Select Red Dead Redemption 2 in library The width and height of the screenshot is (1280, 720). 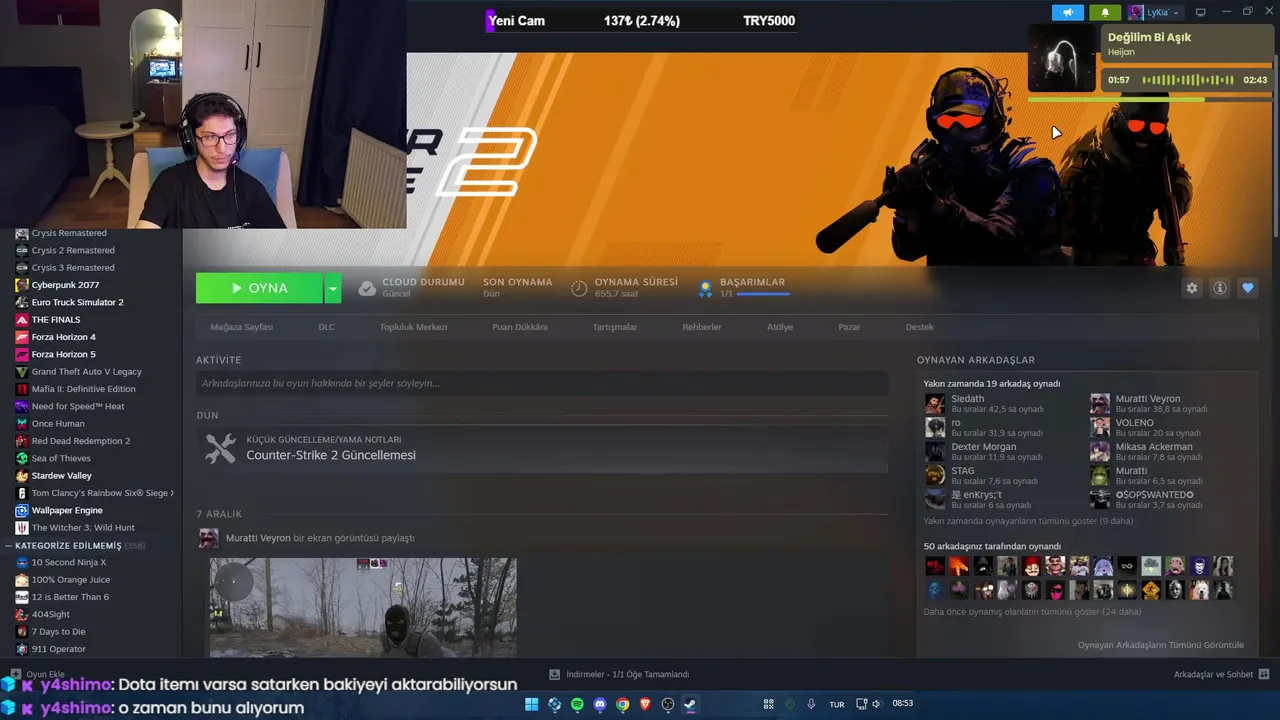coord(81,441)
